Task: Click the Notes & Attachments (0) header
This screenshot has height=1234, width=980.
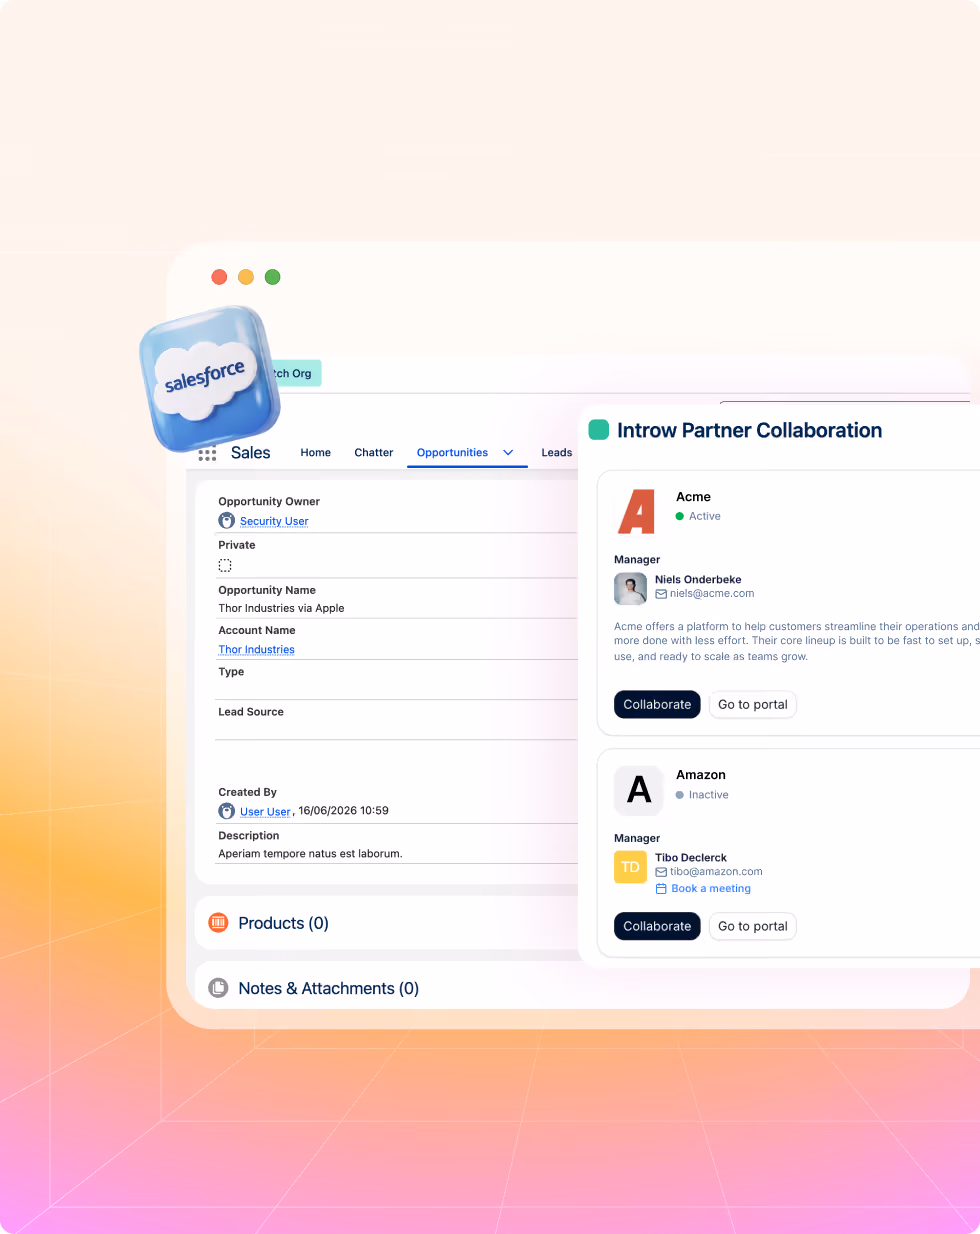Action: tap(328, 988)
